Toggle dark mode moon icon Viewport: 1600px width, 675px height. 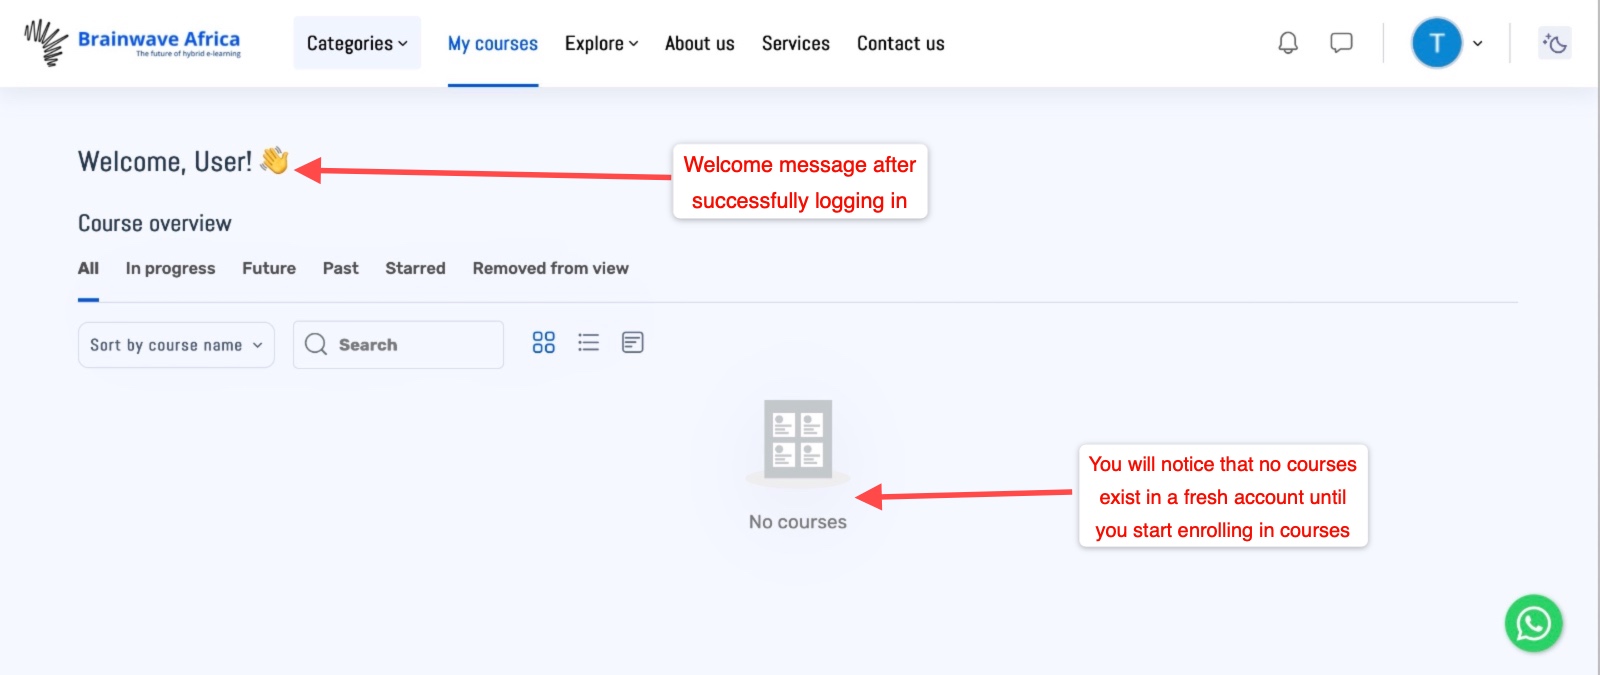coord(1554,43)
